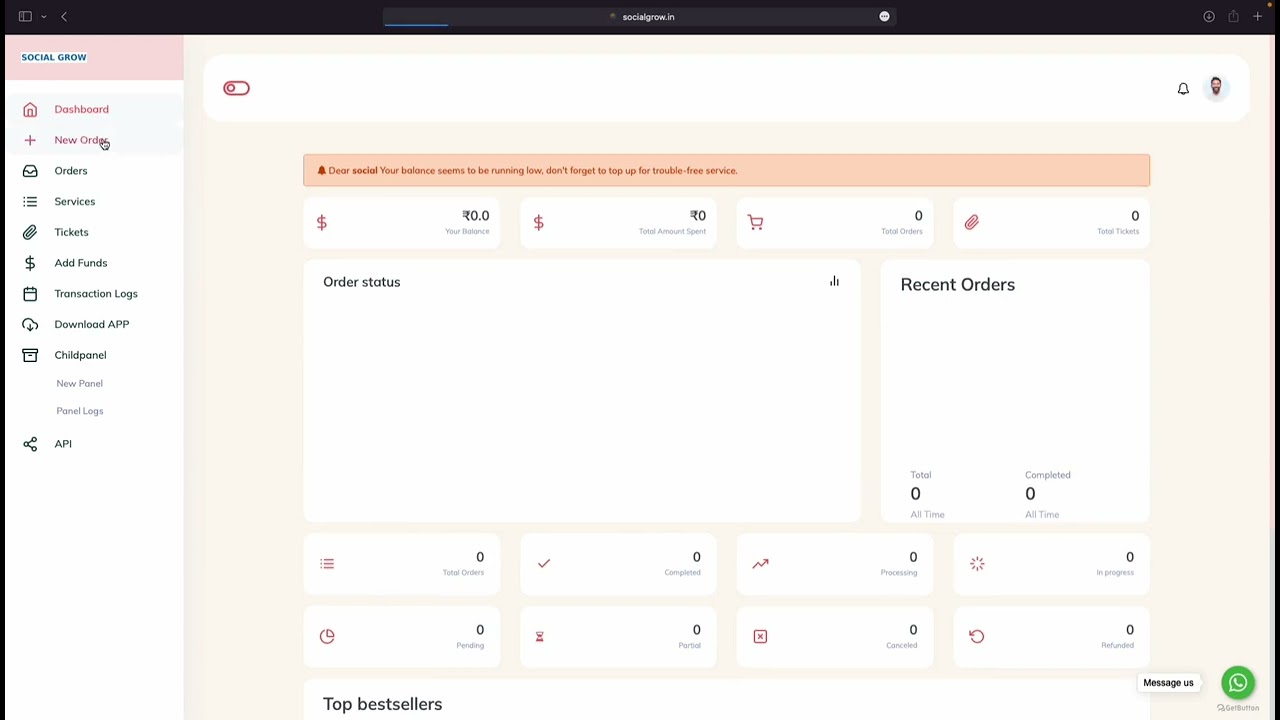Click the bar chart icon in Order status
This screenshot has width=1280, height=720.
click(x=834, y=281)
